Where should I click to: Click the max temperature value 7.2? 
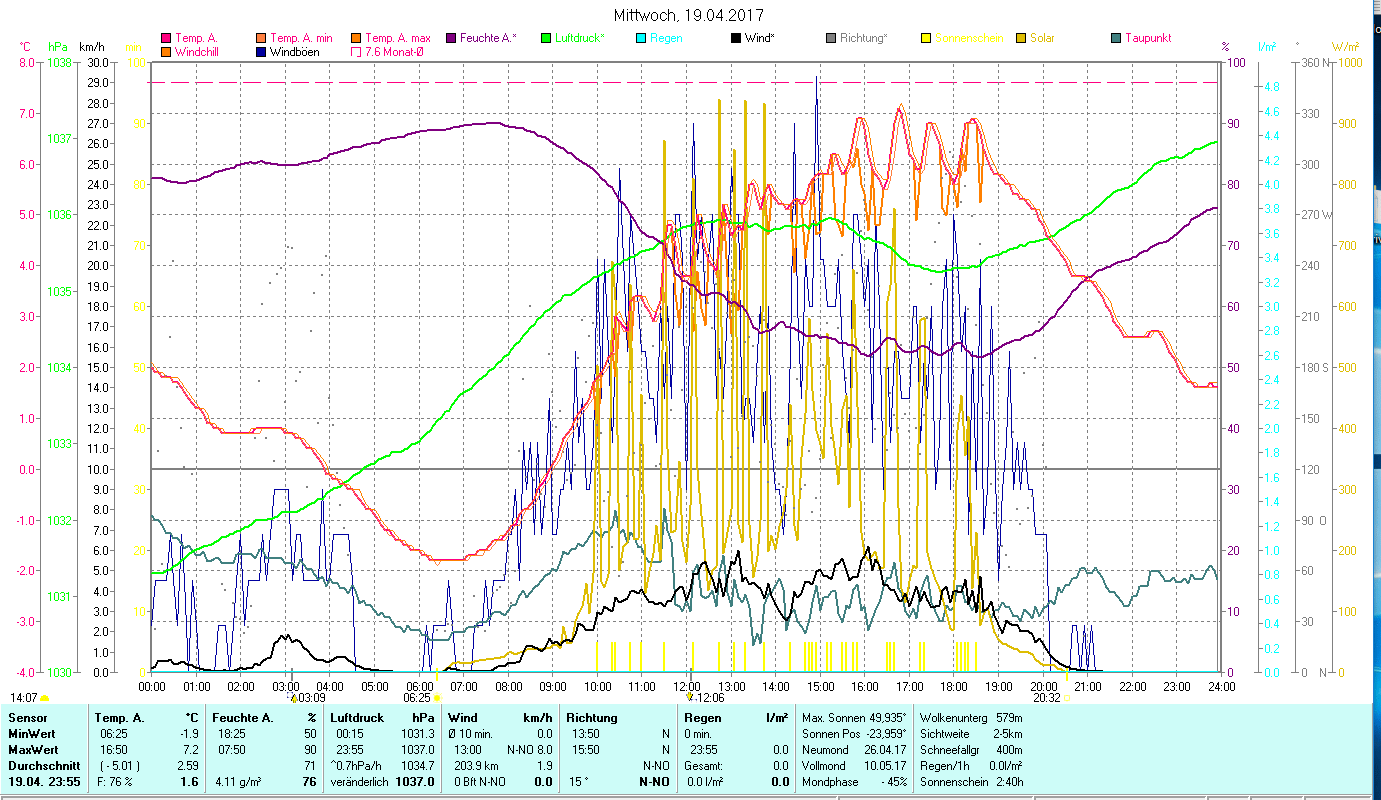click(x=193, y=750)
